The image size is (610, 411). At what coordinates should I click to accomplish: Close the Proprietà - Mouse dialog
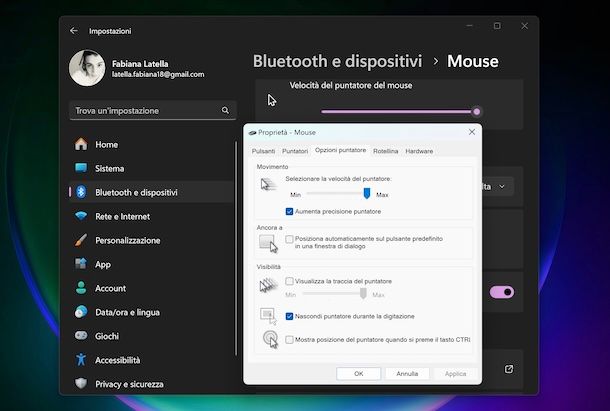tap(472, 132)
